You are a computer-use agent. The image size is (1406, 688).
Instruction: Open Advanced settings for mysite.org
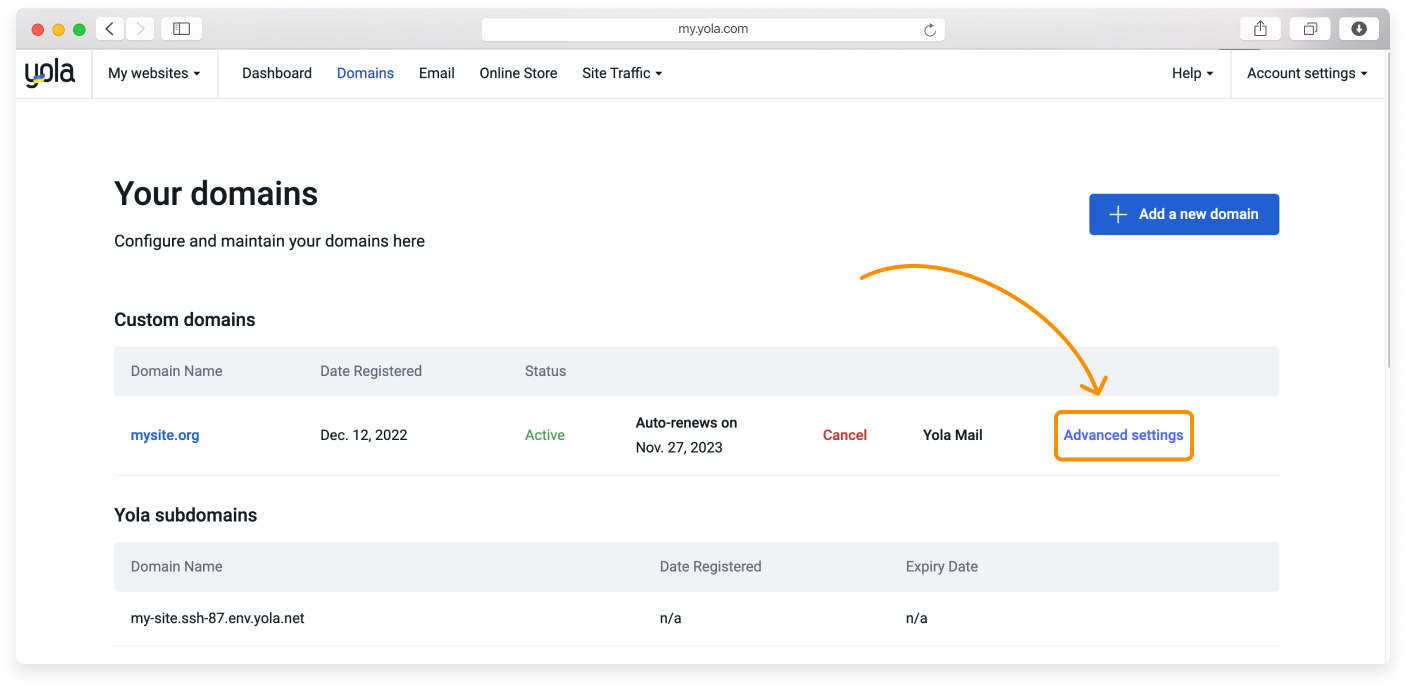(x=1123, y=435)
